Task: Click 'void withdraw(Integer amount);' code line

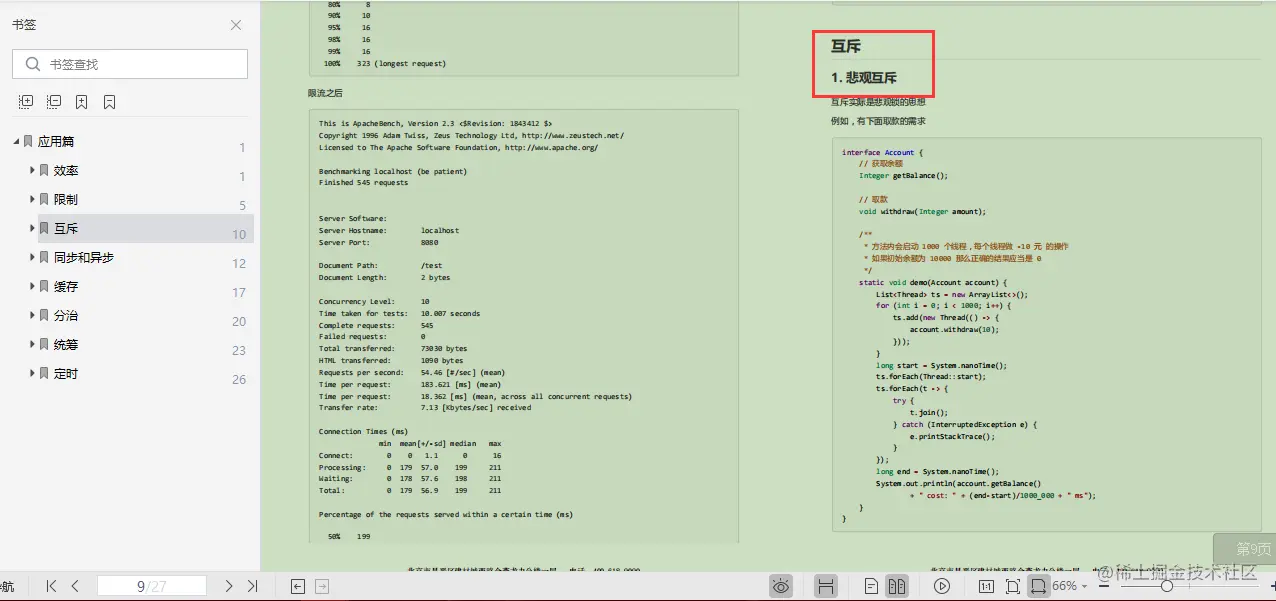Action: [923, 212]
